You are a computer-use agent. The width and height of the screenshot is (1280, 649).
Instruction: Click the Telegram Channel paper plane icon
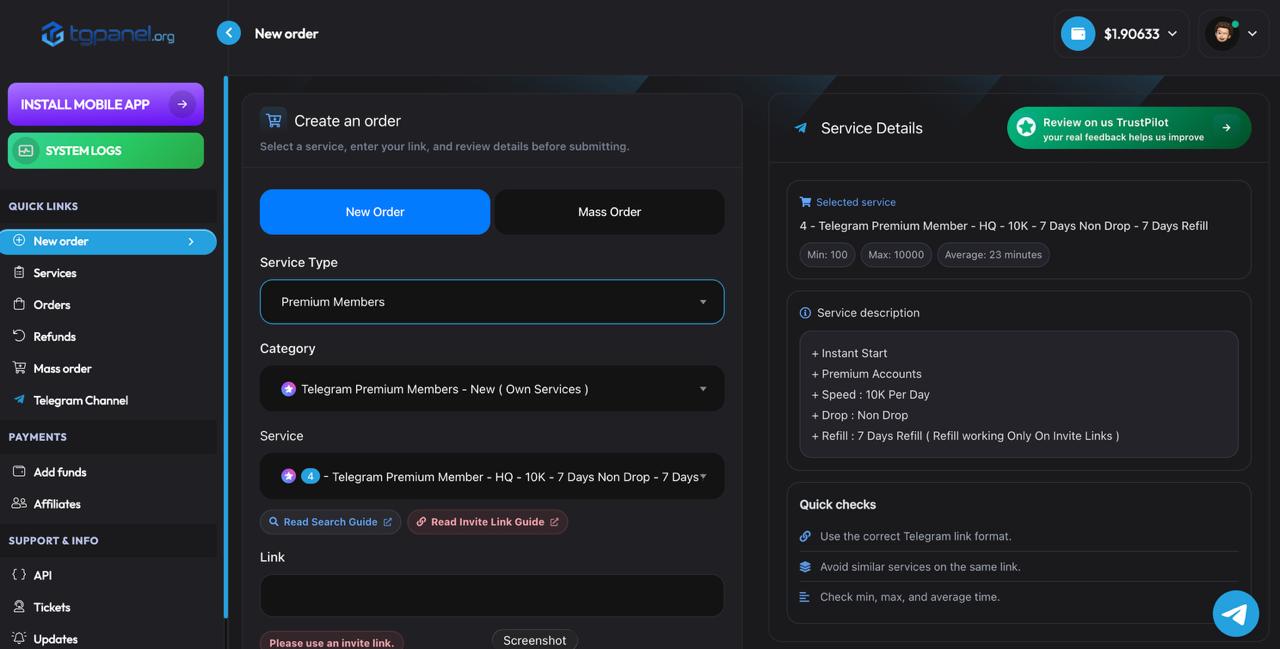pos(19,400)
